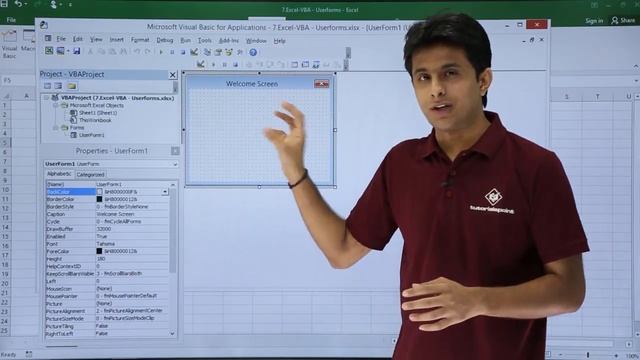Viewport: 640px width, 360px height.
Task: Open Object Browser icon in toolbar
Action: (229, 52)
